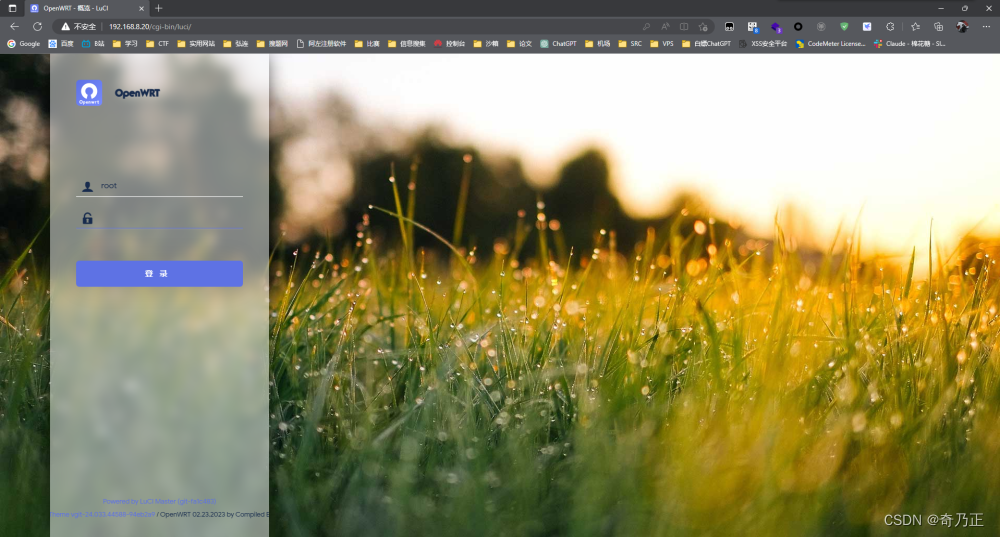Image resolution: width=1000 pixels, height=537 pixels.
Task: Click the 不安全 site security warning
Action: pos(78,27)
